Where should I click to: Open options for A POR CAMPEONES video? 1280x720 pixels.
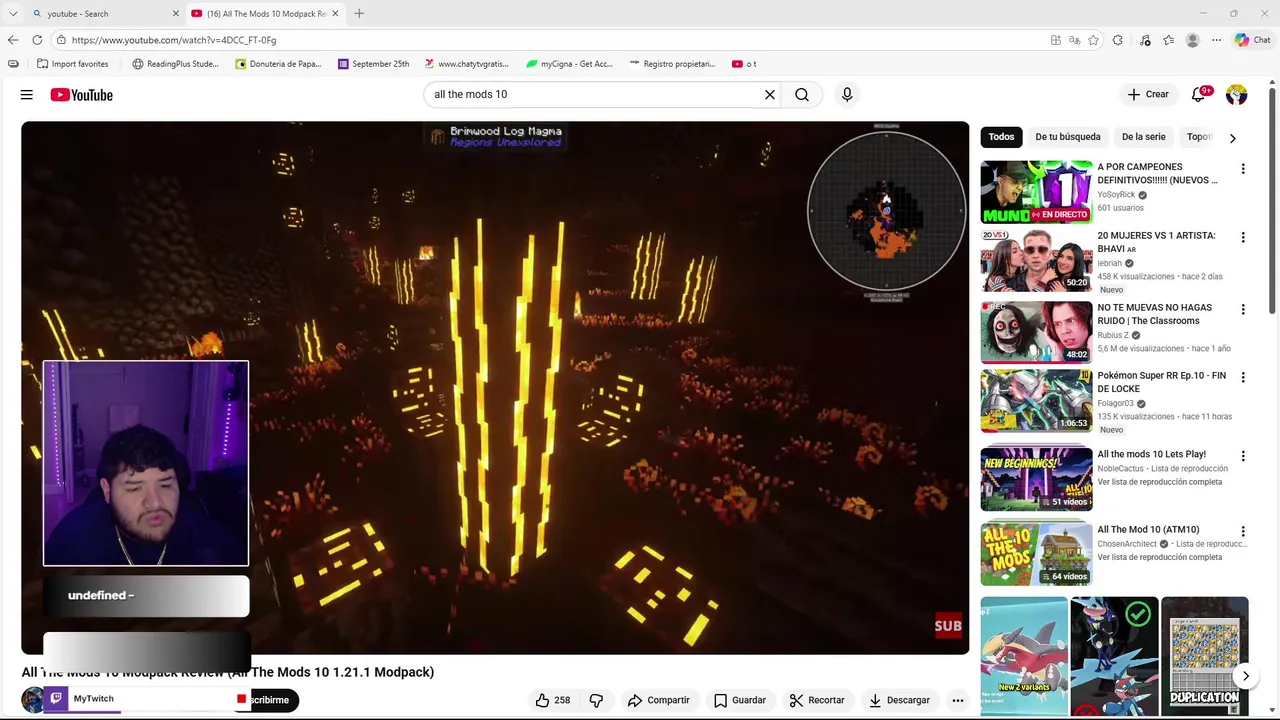pos(1243,169)
